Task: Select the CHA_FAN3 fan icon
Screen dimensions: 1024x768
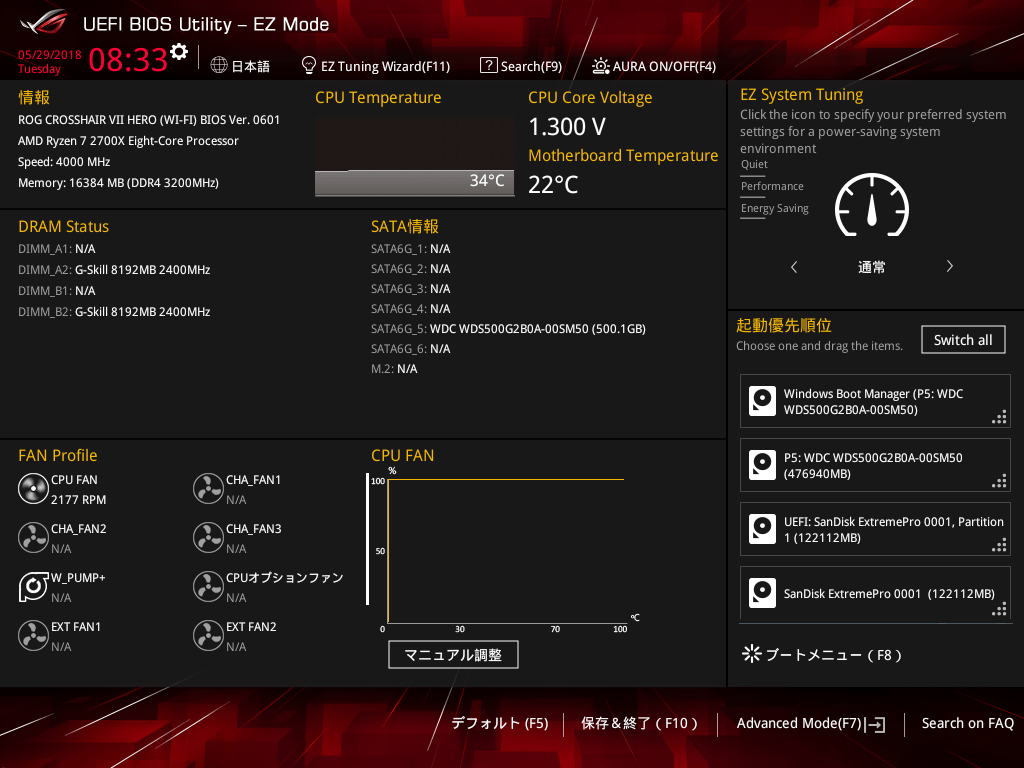Action: (208, 537)
